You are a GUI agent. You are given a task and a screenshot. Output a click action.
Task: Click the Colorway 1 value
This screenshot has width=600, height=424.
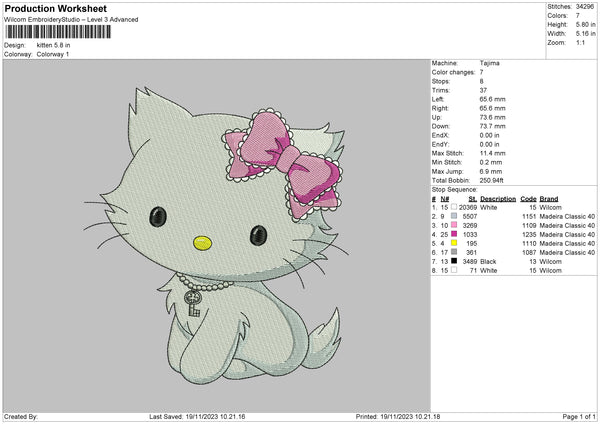pos(53,54)
